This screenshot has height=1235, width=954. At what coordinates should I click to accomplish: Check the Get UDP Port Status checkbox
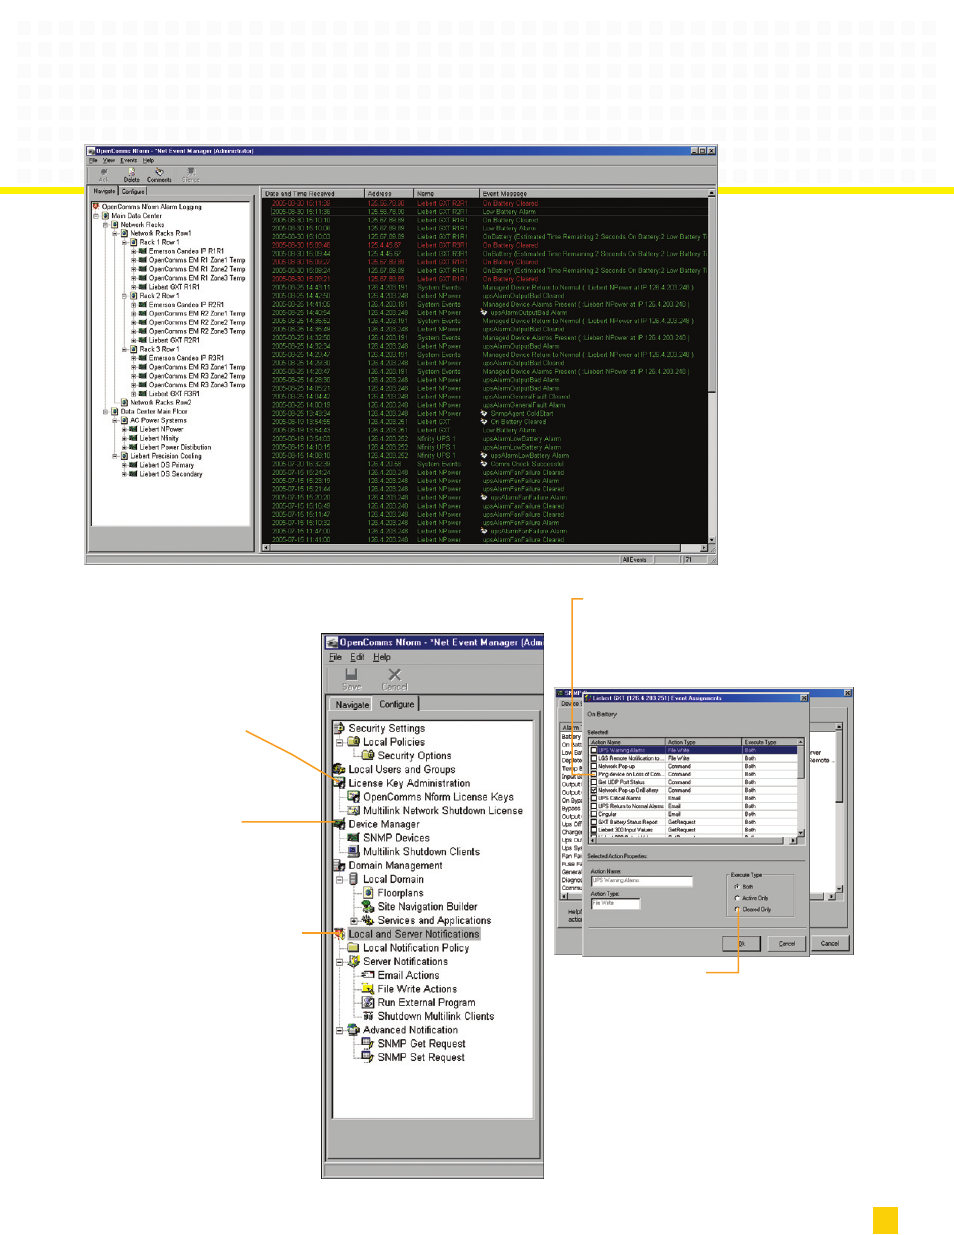click(594, 782)
